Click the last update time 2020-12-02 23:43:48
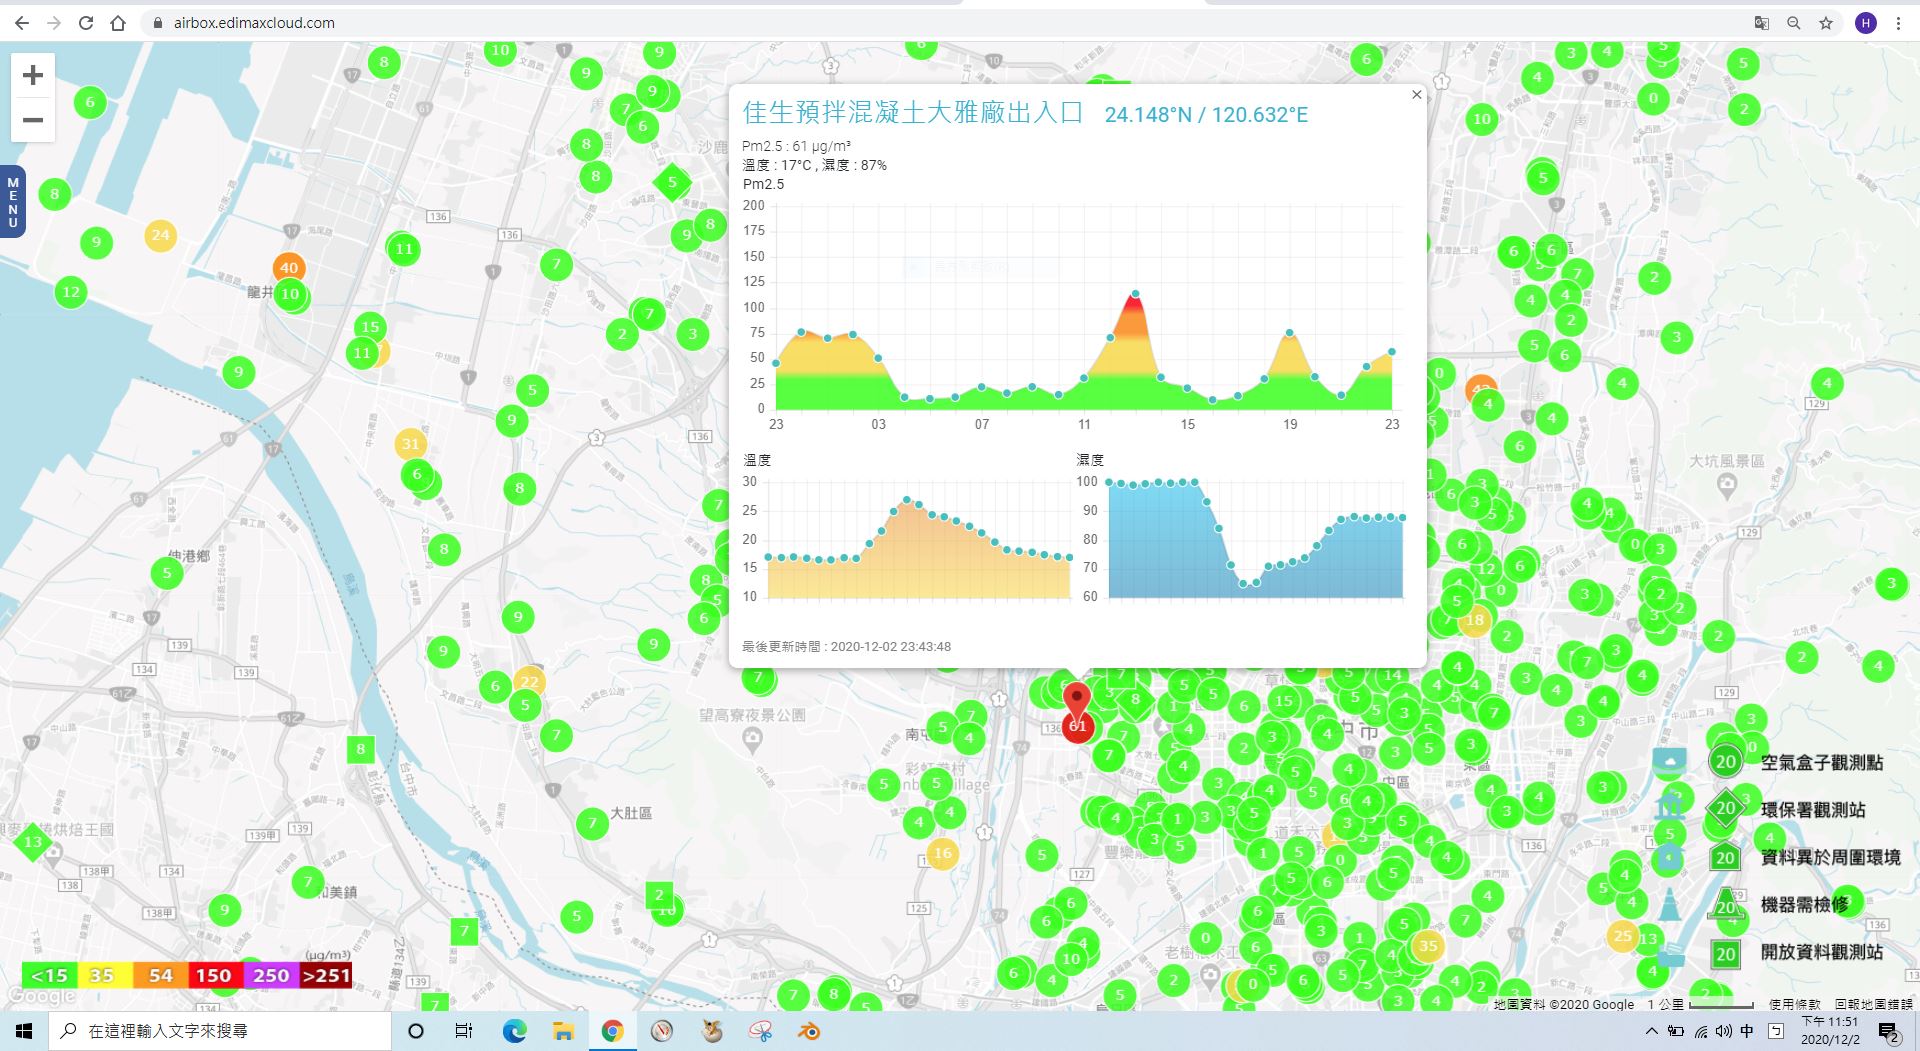 tap(891, 647)
